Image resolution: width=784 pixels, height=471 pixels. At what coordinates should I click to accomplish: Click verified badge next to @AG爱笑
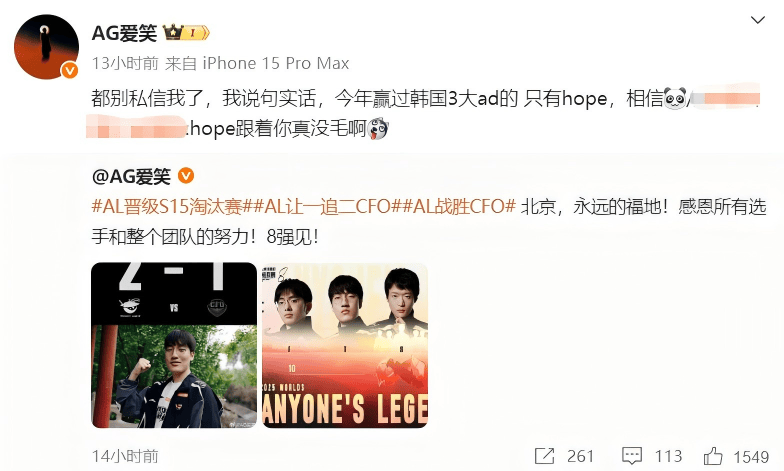click(186, 176)
